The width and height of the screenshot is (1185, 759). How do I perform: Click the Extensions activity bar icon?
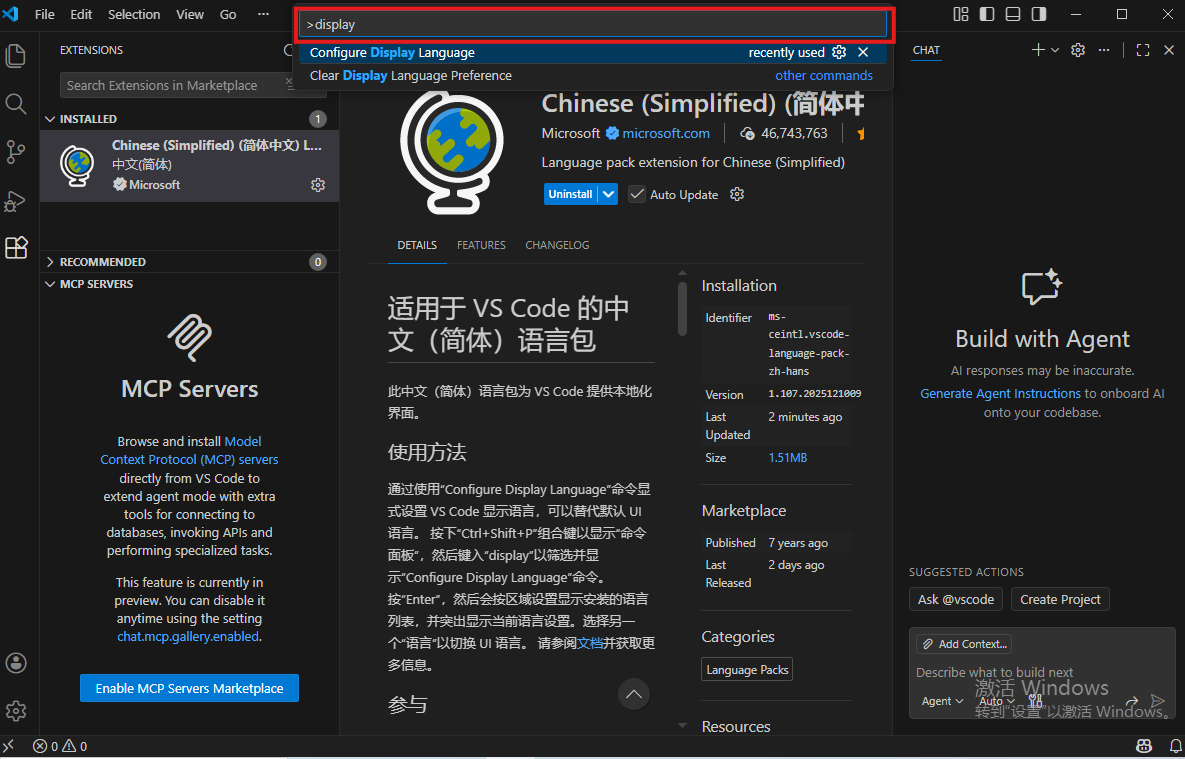(16, 248)
